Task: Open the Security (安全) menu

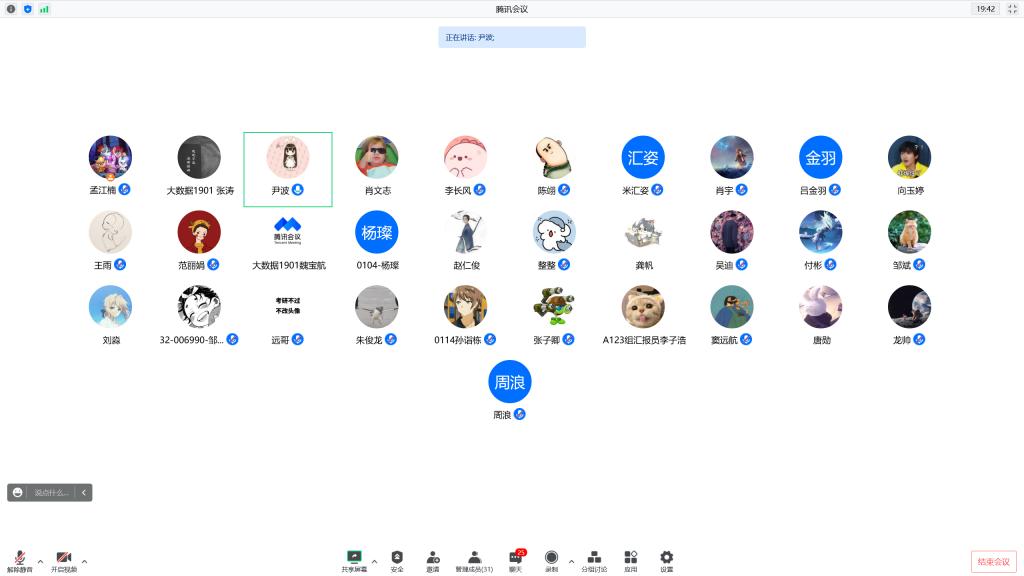Action: 397,559
